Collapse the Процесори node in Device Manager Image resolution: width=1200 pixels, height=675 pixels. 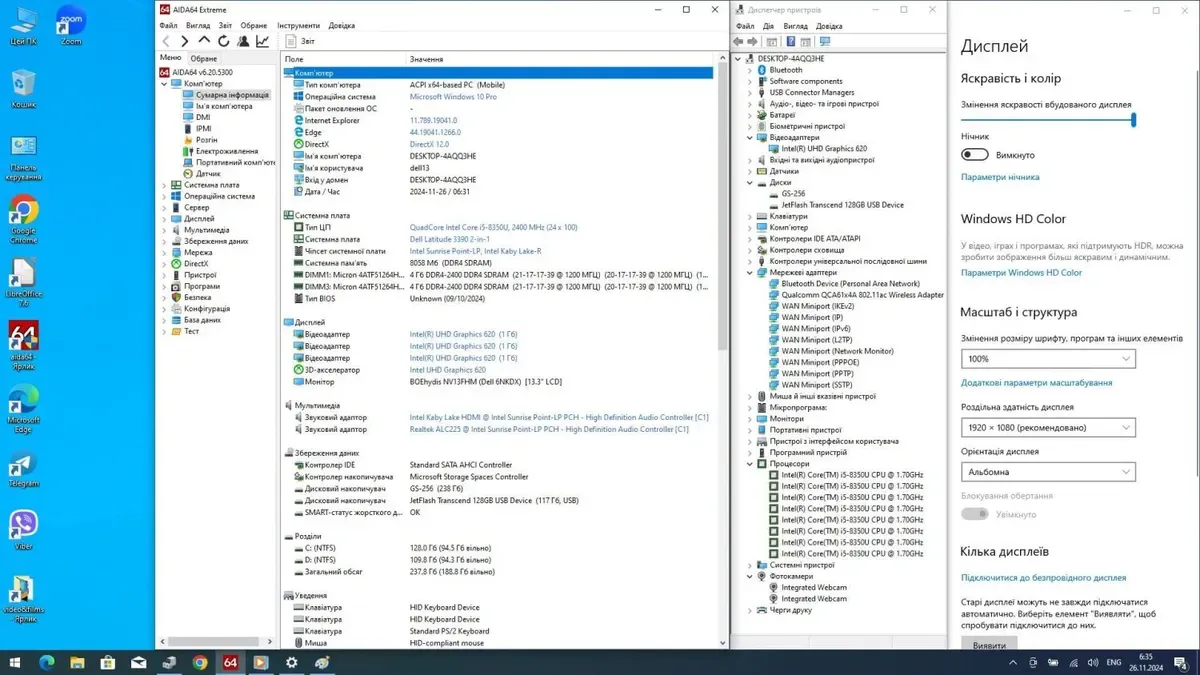tap(750, 464)
